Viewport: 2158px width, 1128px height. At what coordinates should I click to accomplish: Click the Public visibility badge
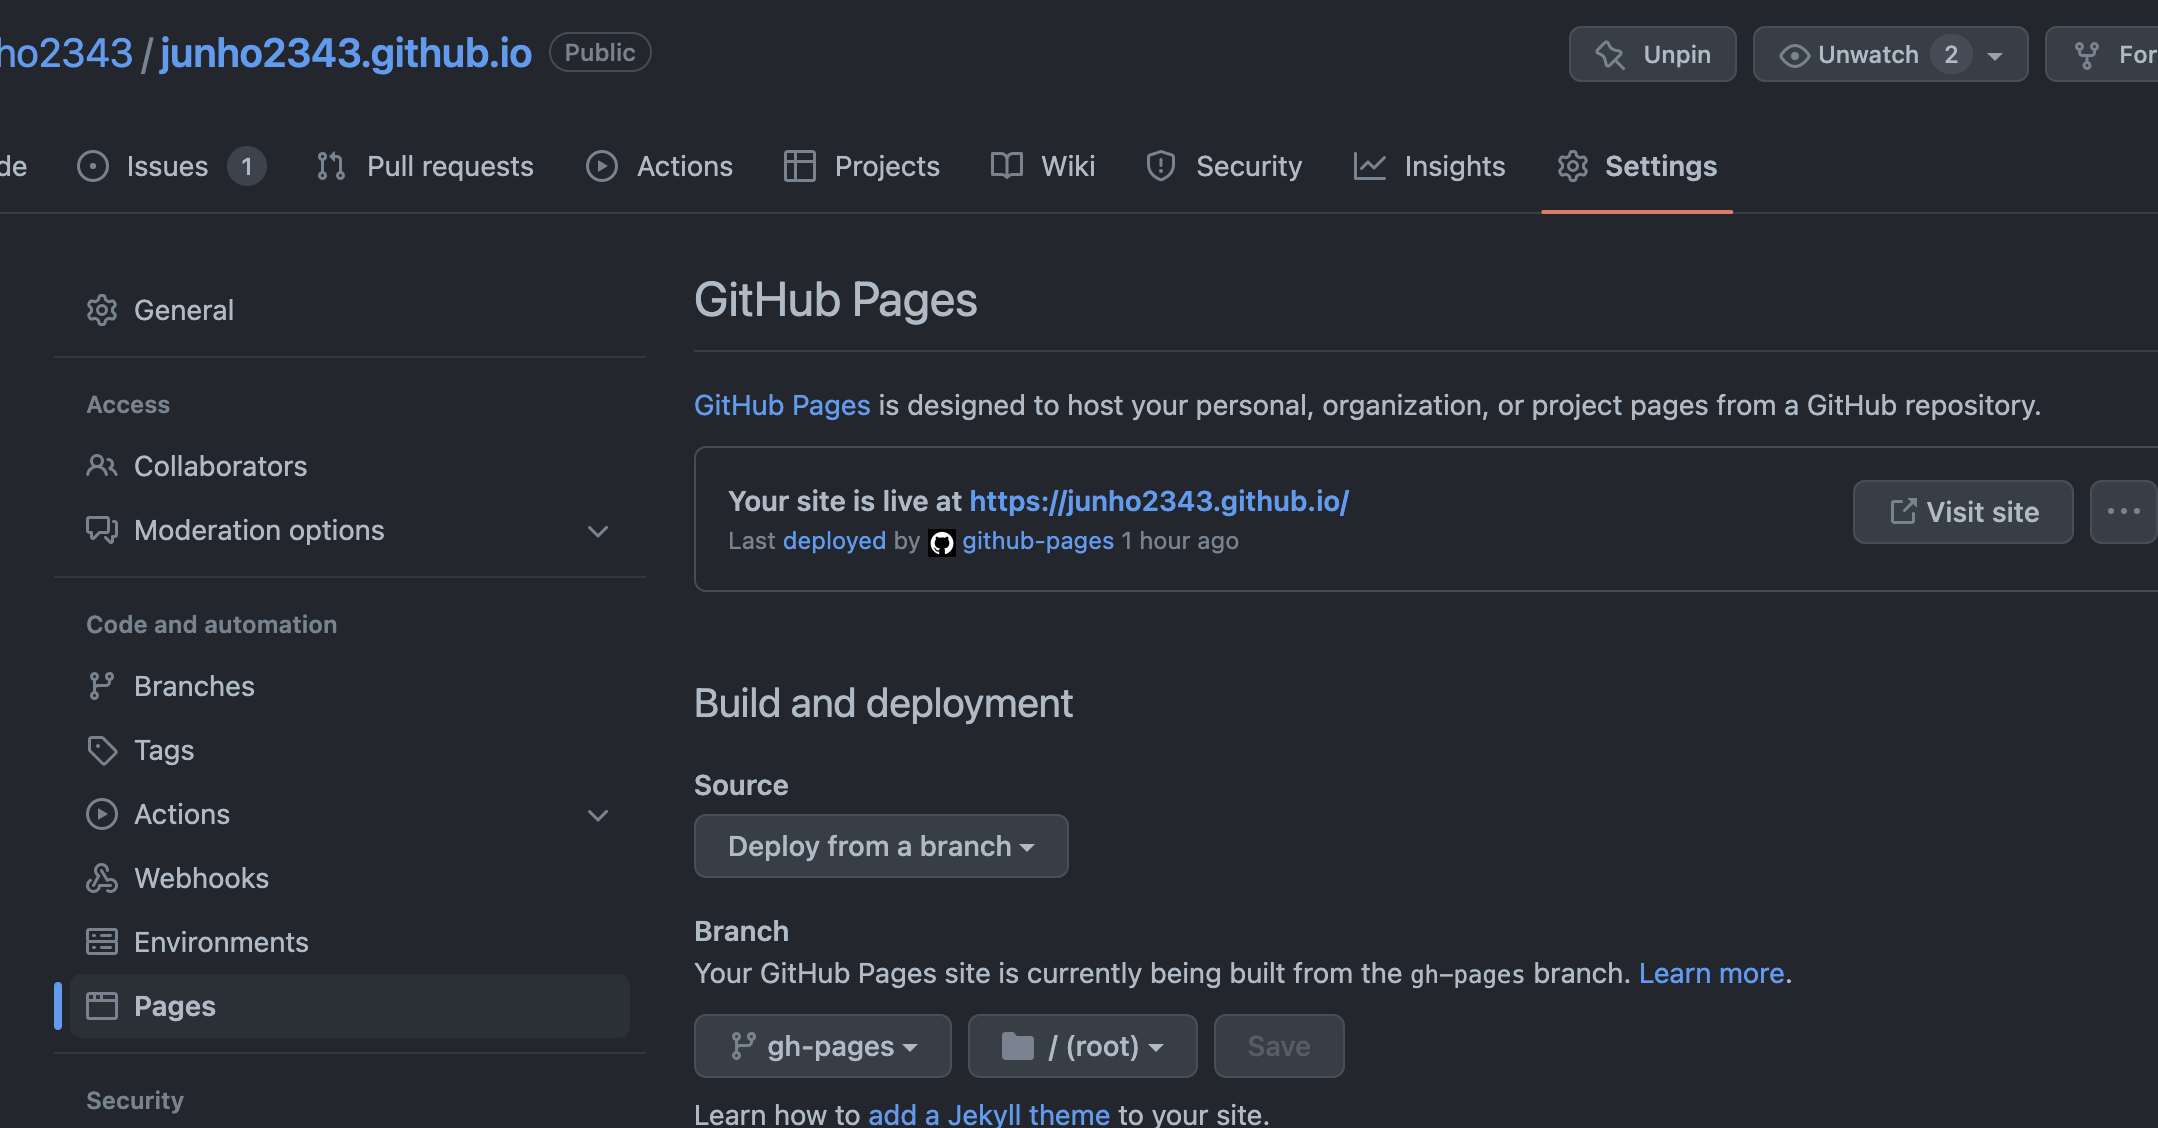point(600,52)
